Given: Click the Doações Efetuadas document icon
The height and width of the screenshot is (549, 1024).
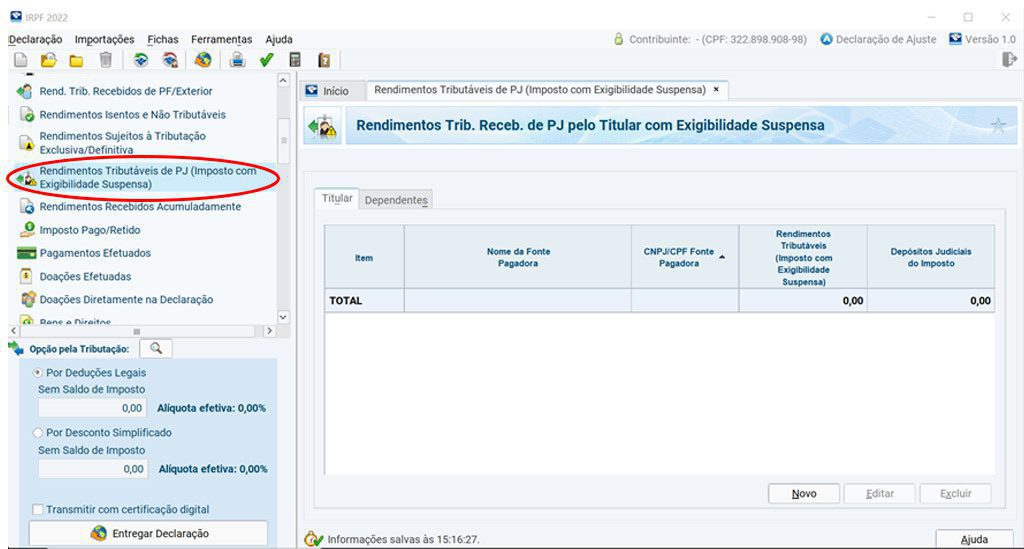Looking at the screenshot, I should click(x=26, y=276).
